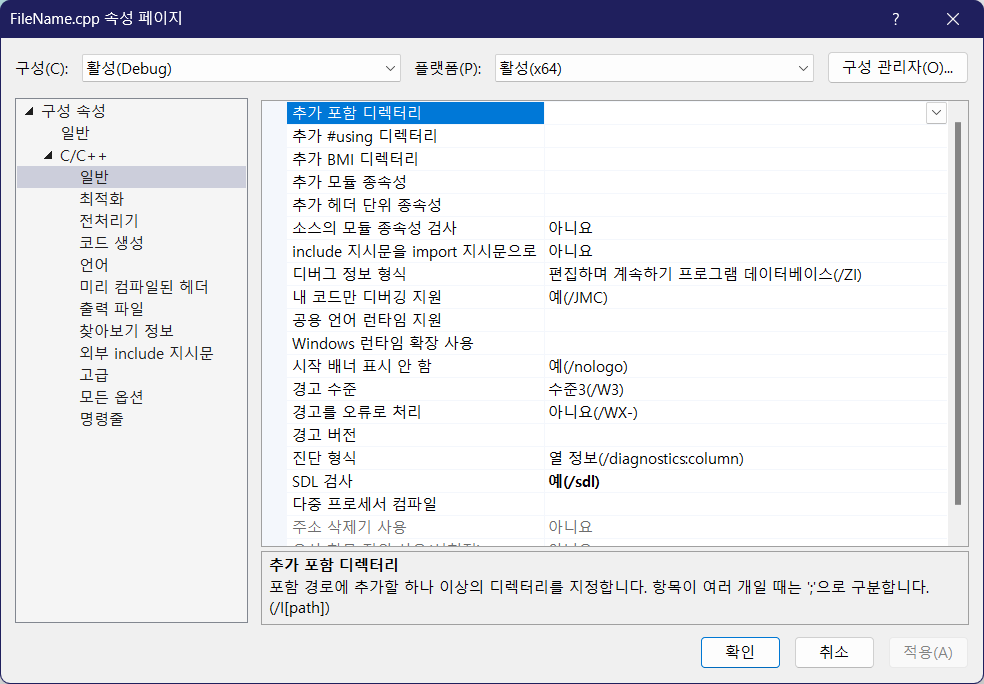The height and width of the screenshot is (684, 984).
Task: Select Windows 런타임 확장 사용 property
Action: tap(415, 343)
